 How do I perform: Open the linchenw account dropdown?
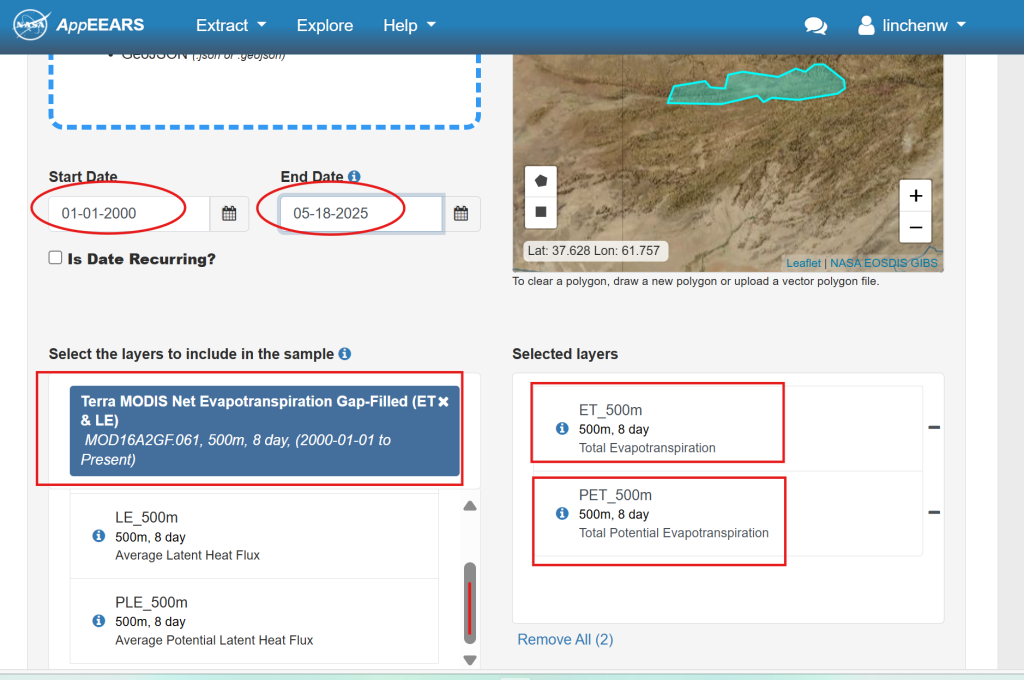pos(924,25)
